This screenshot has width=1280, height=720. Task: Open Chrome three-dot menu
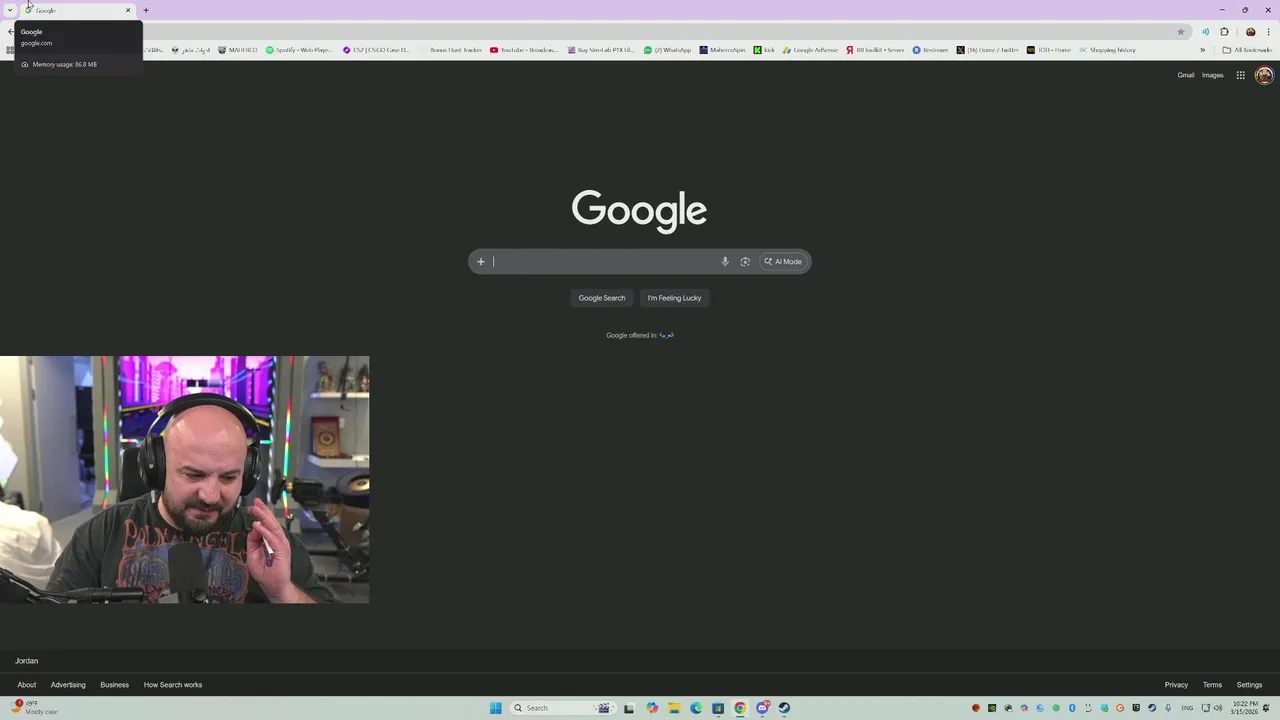point(1269,32)
